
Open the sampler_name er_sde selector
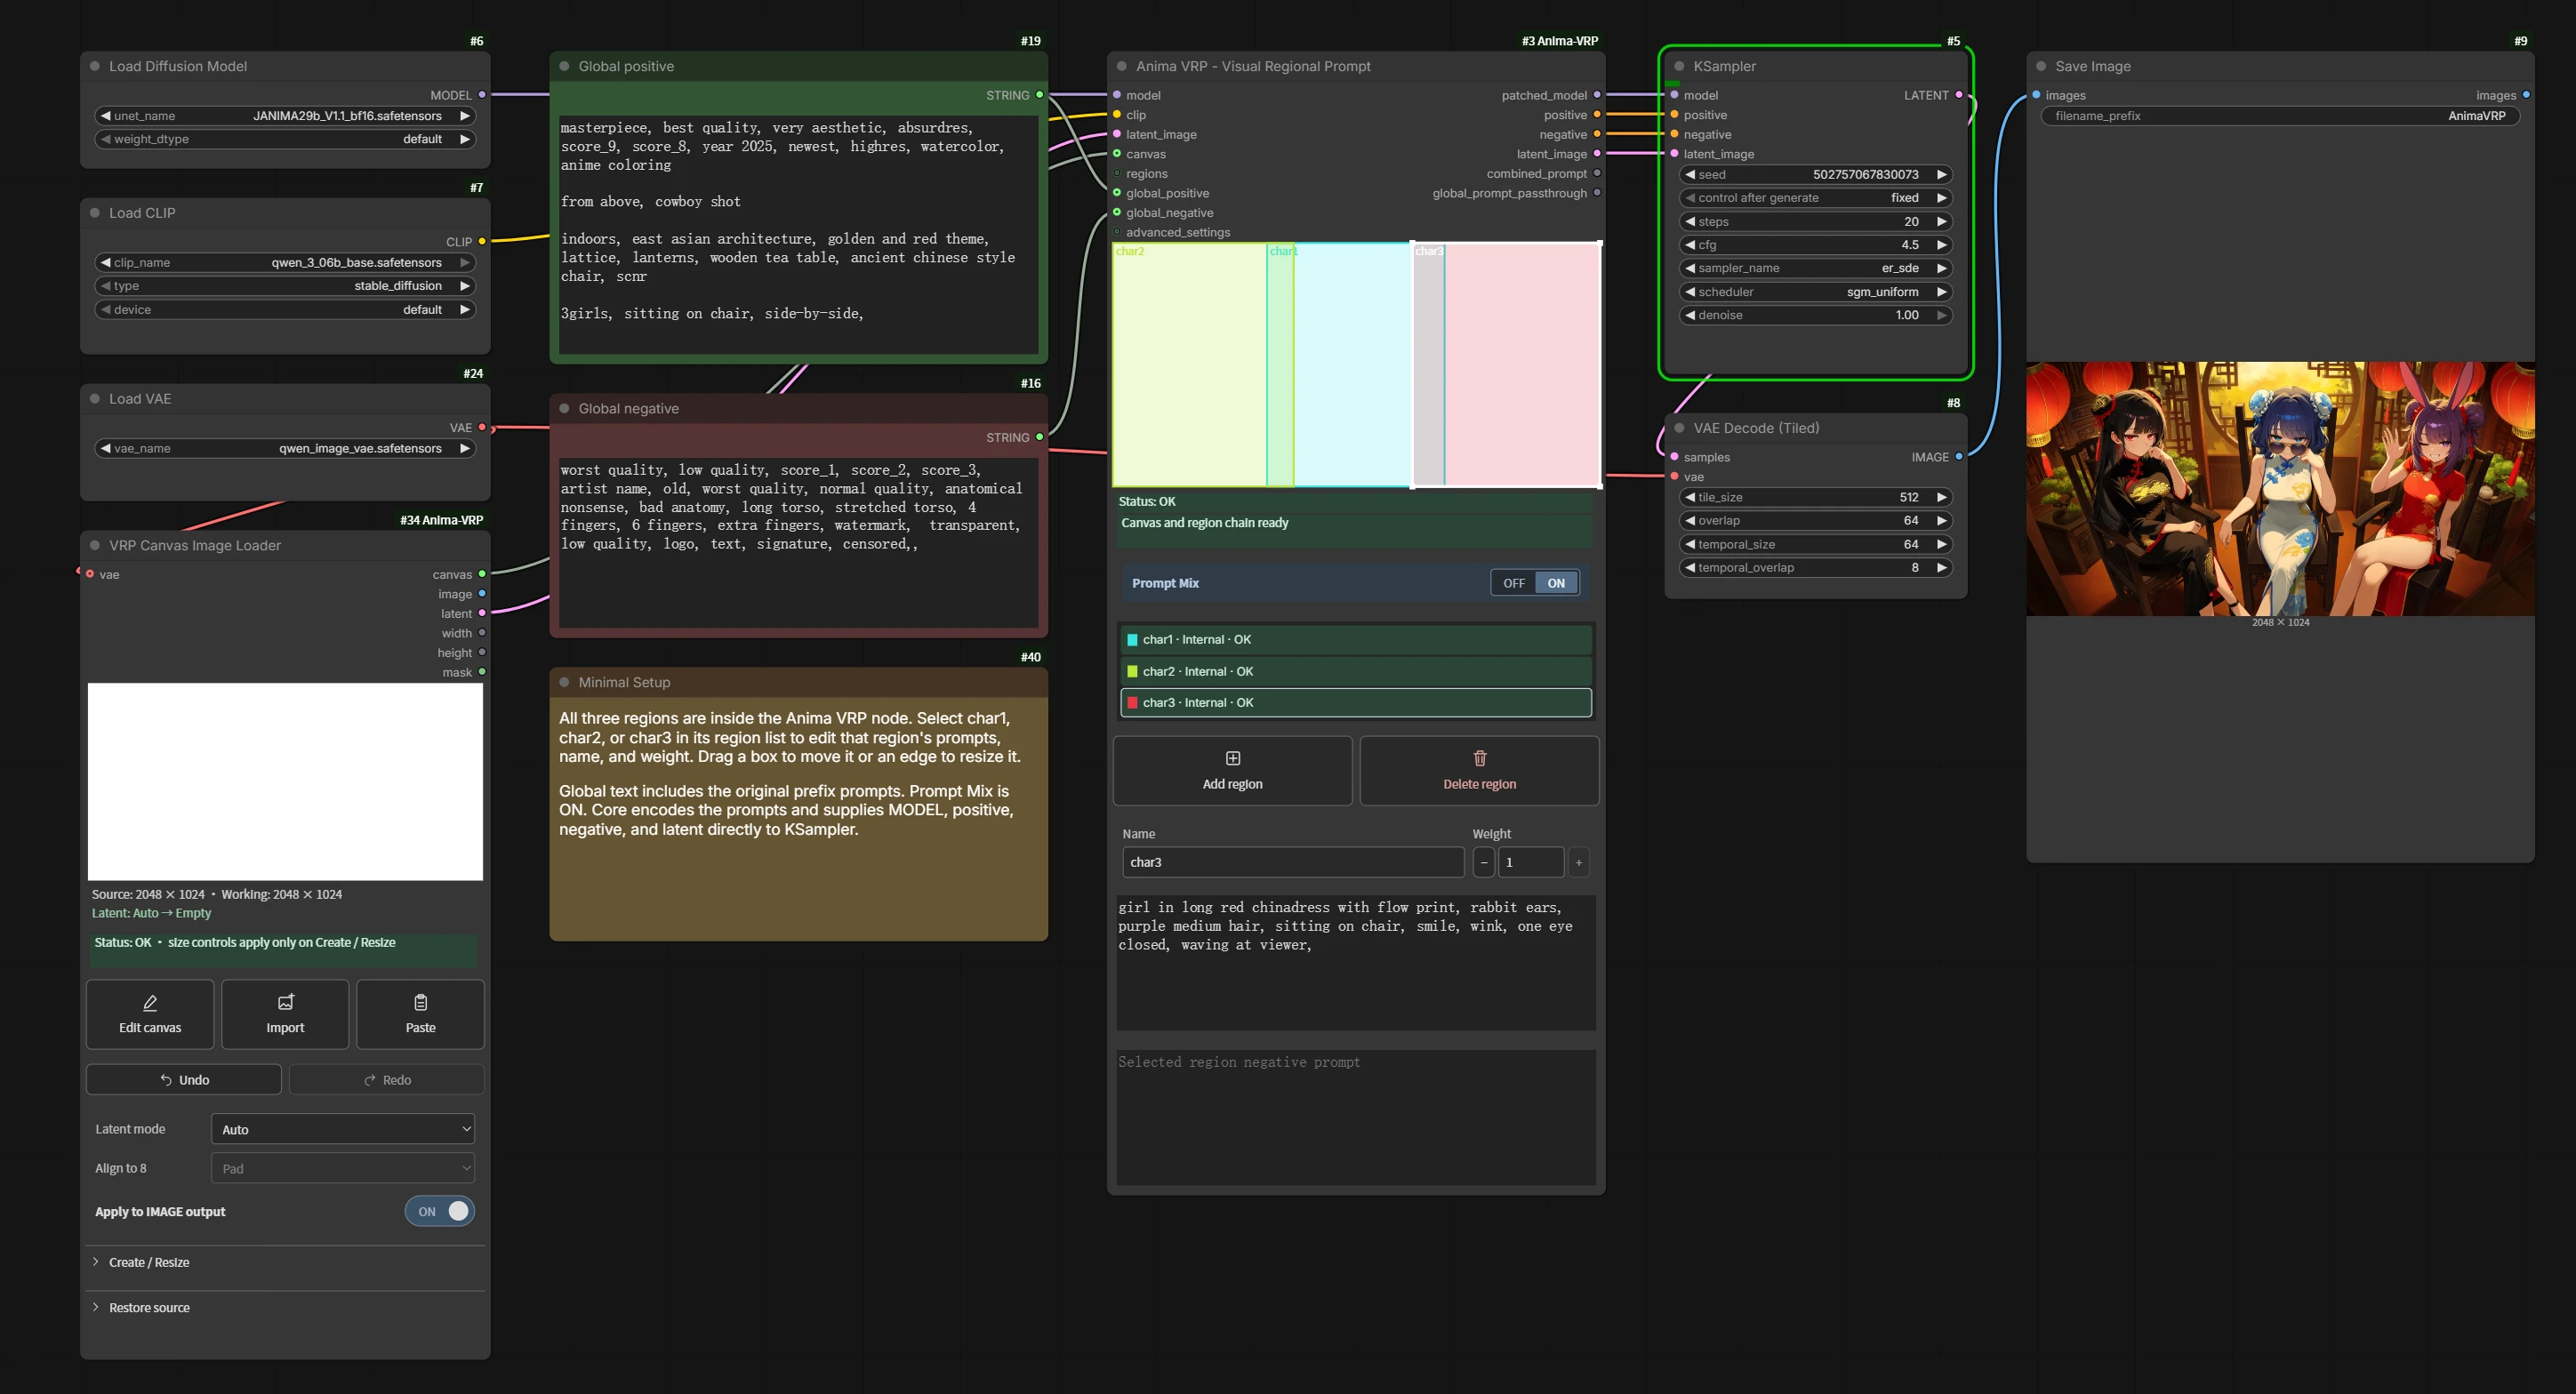1815,268
